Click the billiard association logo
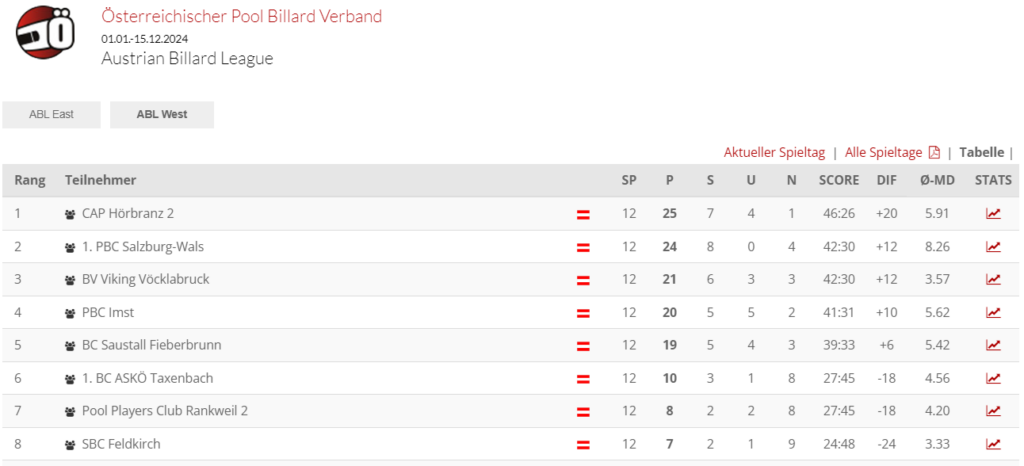The width and height of the screenshot is (1024, 466). click(45, 31)
